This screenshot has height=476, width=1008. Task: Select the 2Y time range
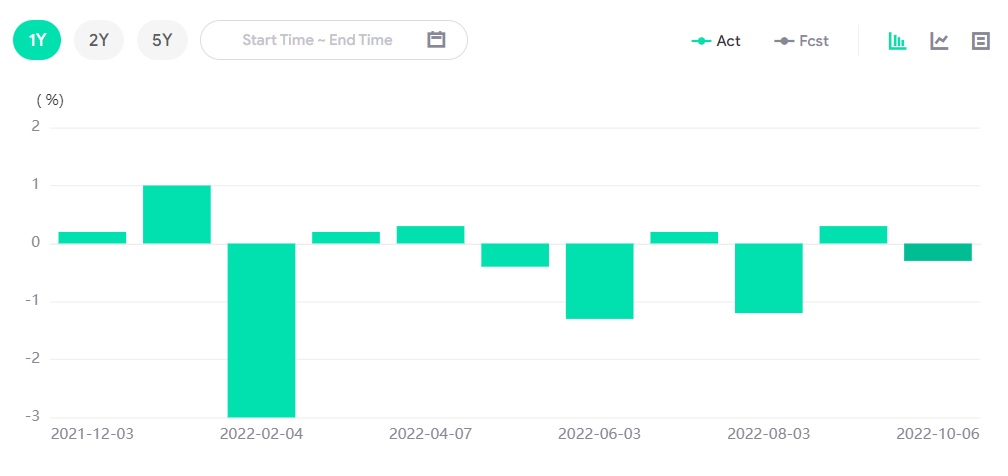tap(99, 40)
